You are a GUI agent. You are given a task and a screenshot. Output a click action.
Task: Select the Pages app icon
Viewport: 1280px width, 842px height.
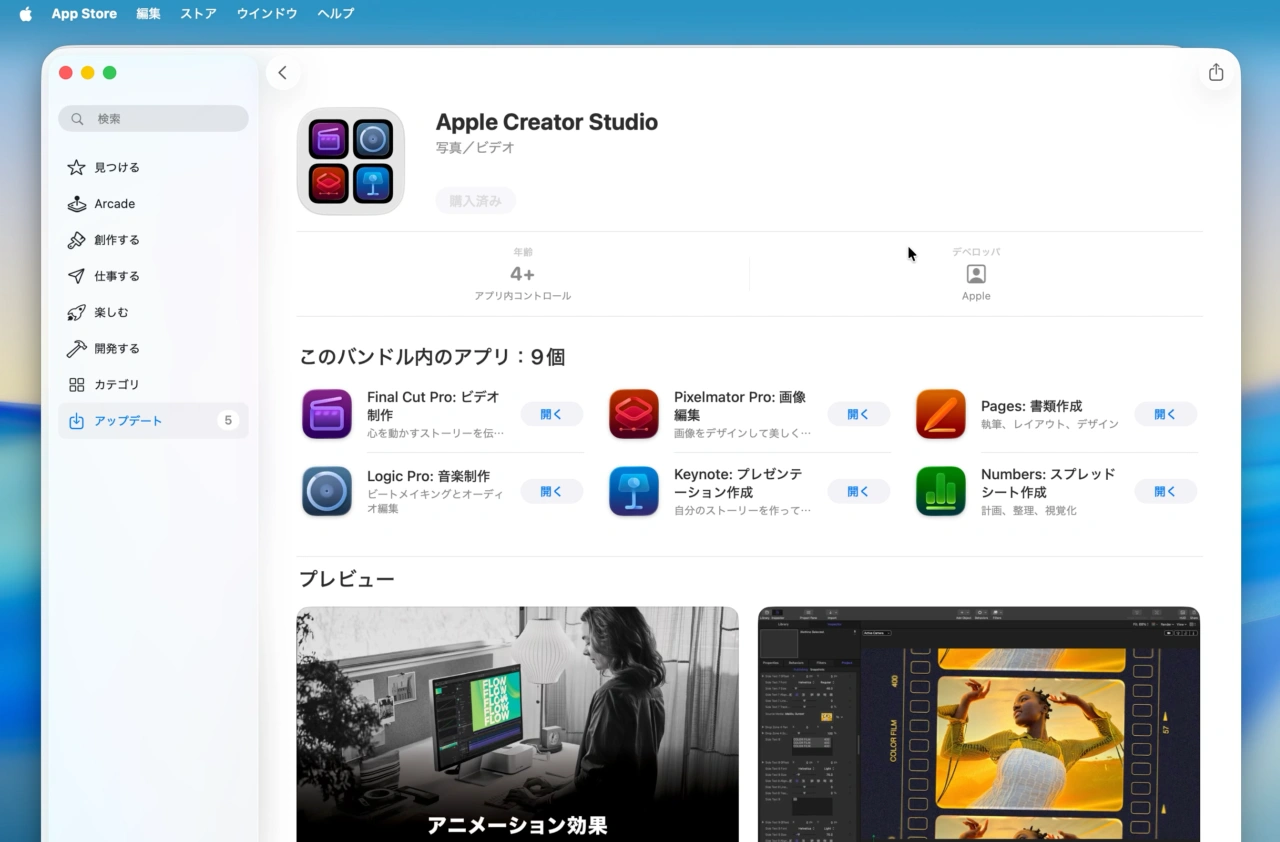tap(940, 414)
